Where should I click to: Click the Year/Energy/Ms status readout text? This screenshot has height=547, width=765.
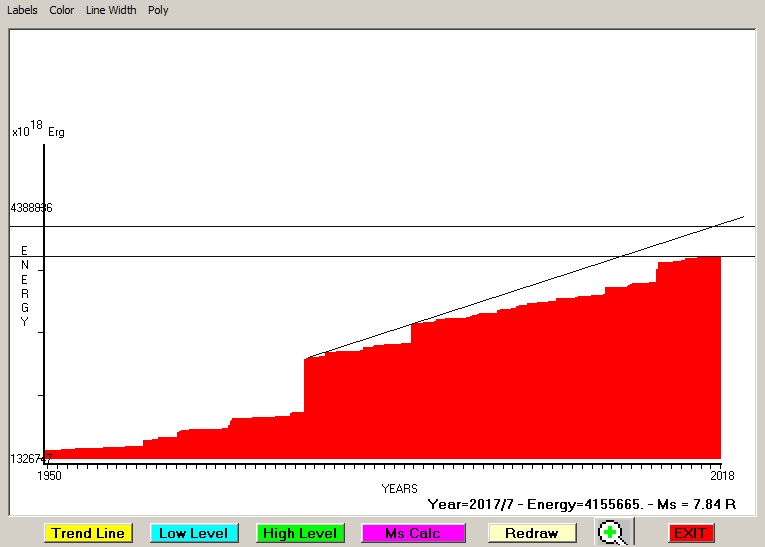tap(581, 505)
